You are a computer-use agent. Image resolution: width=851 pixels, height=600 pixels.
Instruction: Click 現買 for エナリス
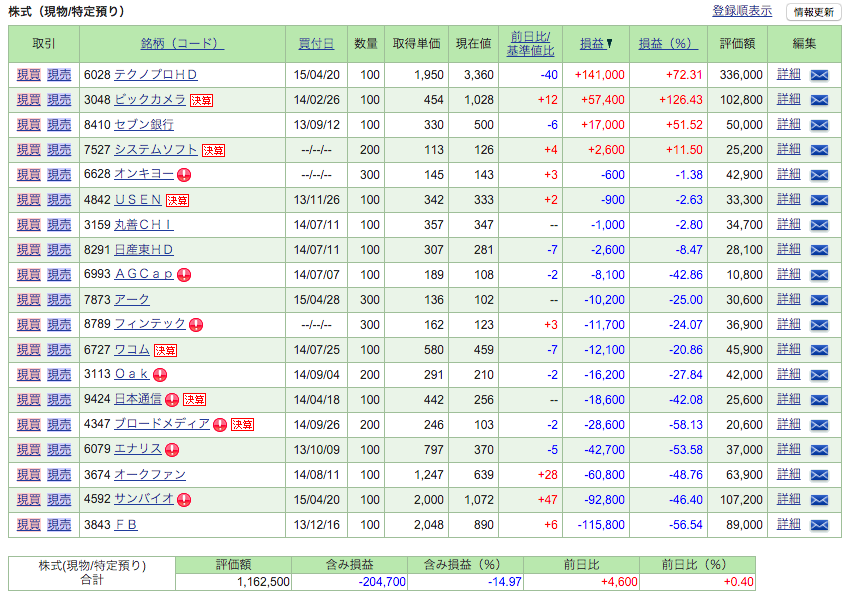click(x=29, y=450)
